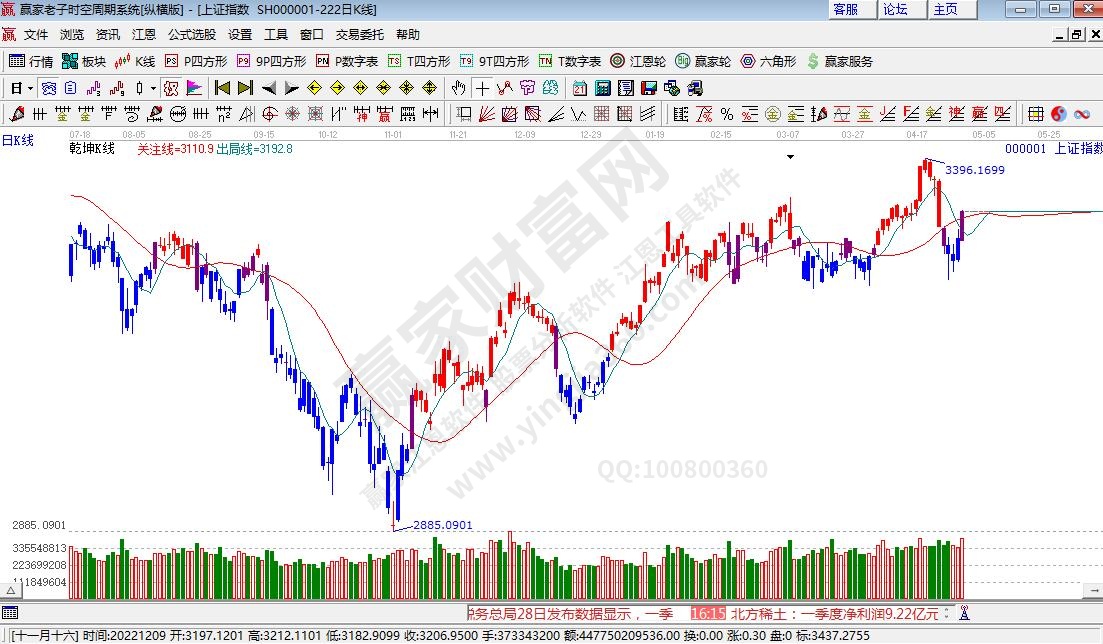Open the 日 period dropdown arrow

(29, 88)
